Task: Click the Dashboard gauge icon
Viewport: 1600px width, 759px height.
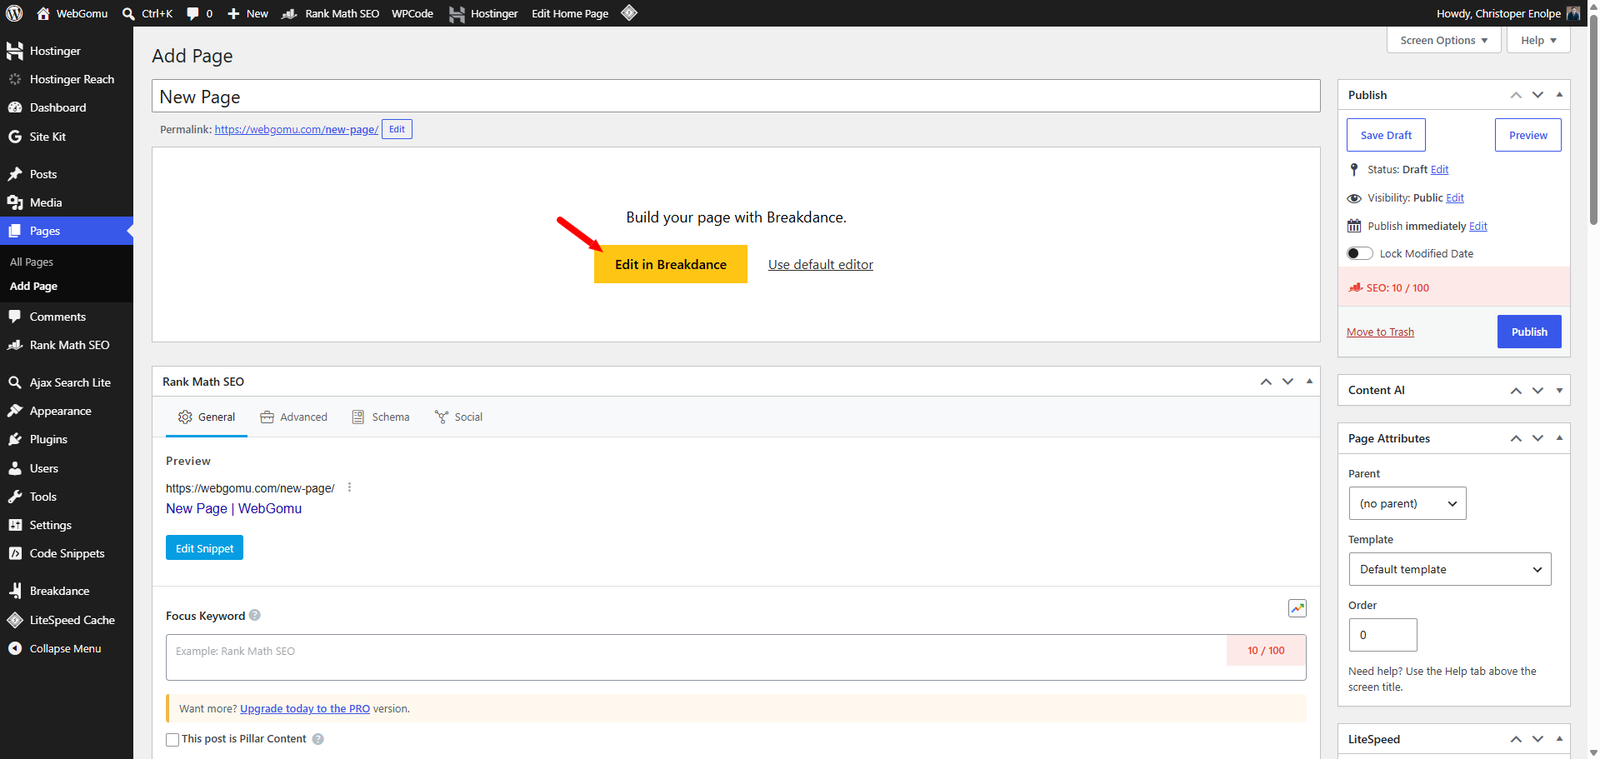Action: [x=15, y=108]
